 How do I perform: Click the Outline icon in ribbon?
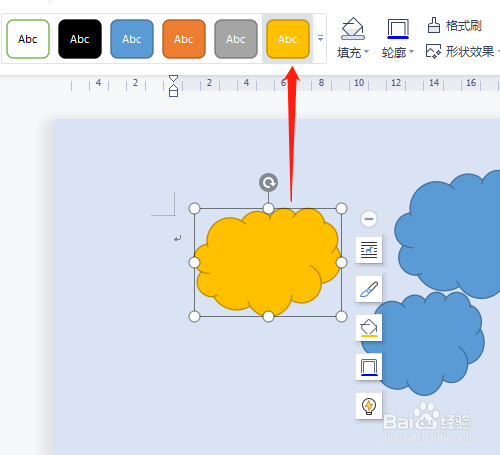[x=398, y=29]
